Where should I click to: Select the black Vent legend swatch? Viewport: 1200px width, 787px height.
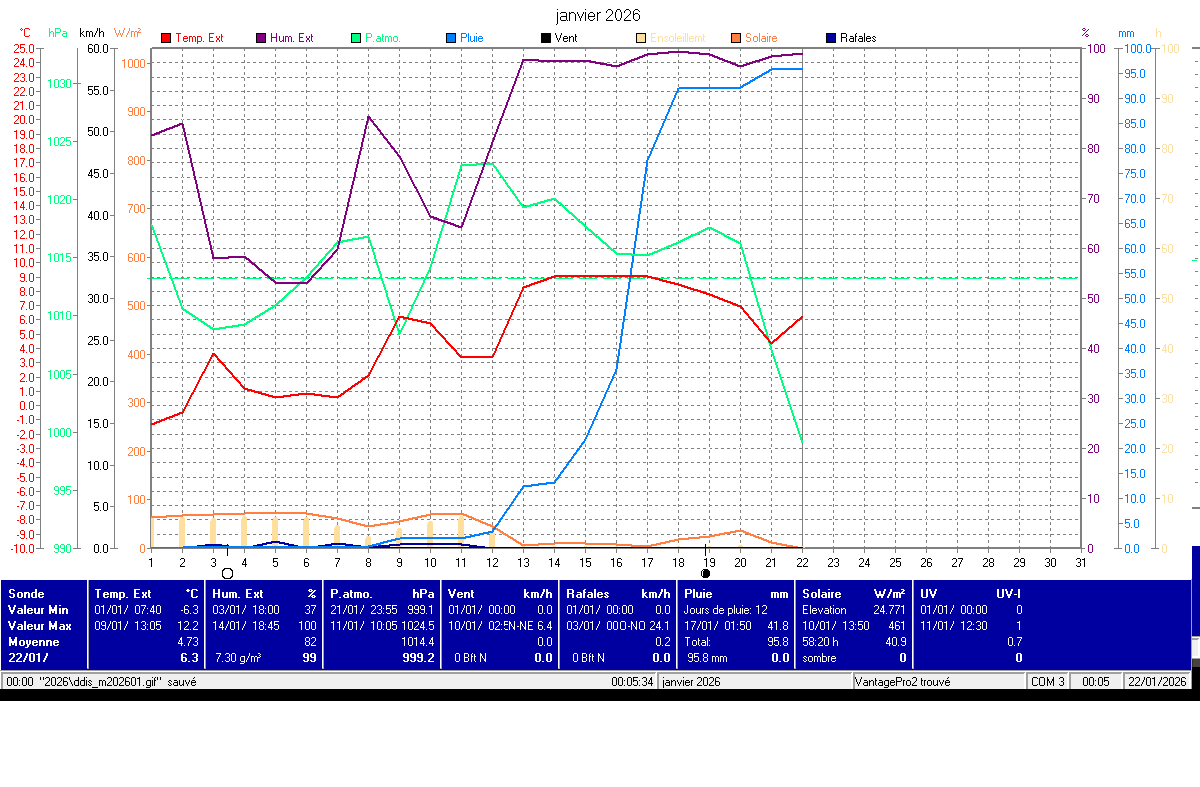(x=545, y=38)
